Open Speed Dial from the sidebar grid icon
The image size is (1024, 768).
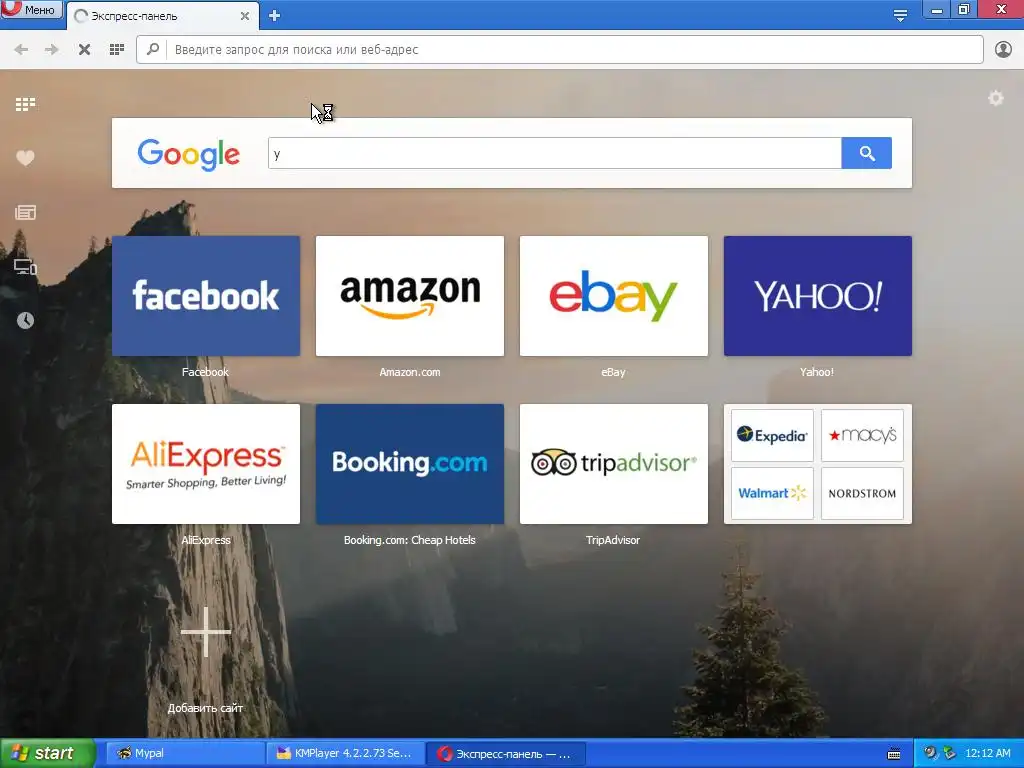[25, 104]
